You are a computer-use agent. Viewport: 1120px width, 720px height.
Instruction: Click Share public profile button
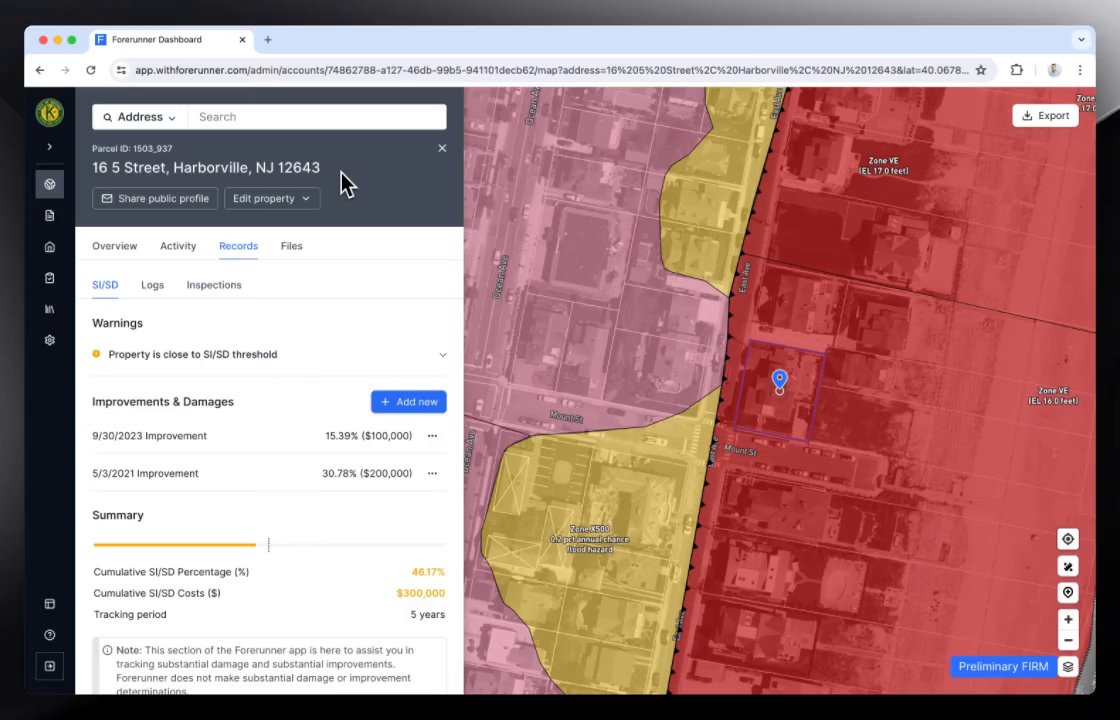pos(155,198)
